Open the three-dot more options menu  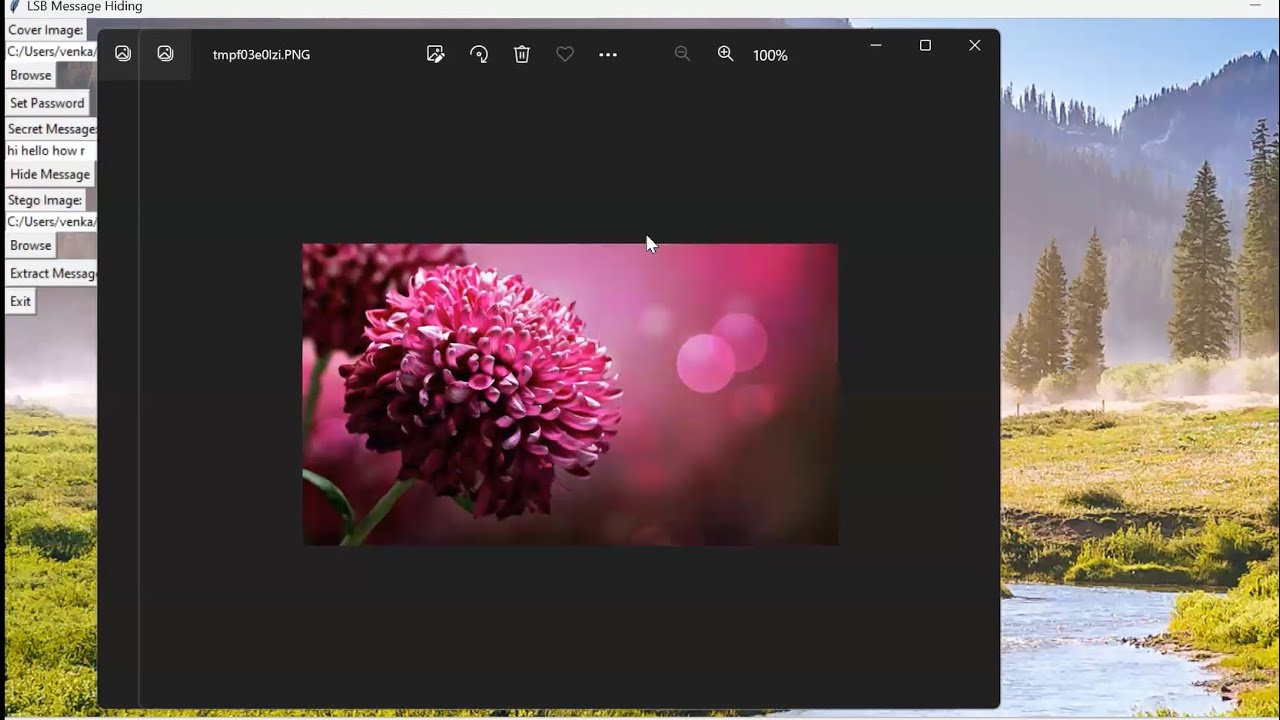tap(608, 54)
